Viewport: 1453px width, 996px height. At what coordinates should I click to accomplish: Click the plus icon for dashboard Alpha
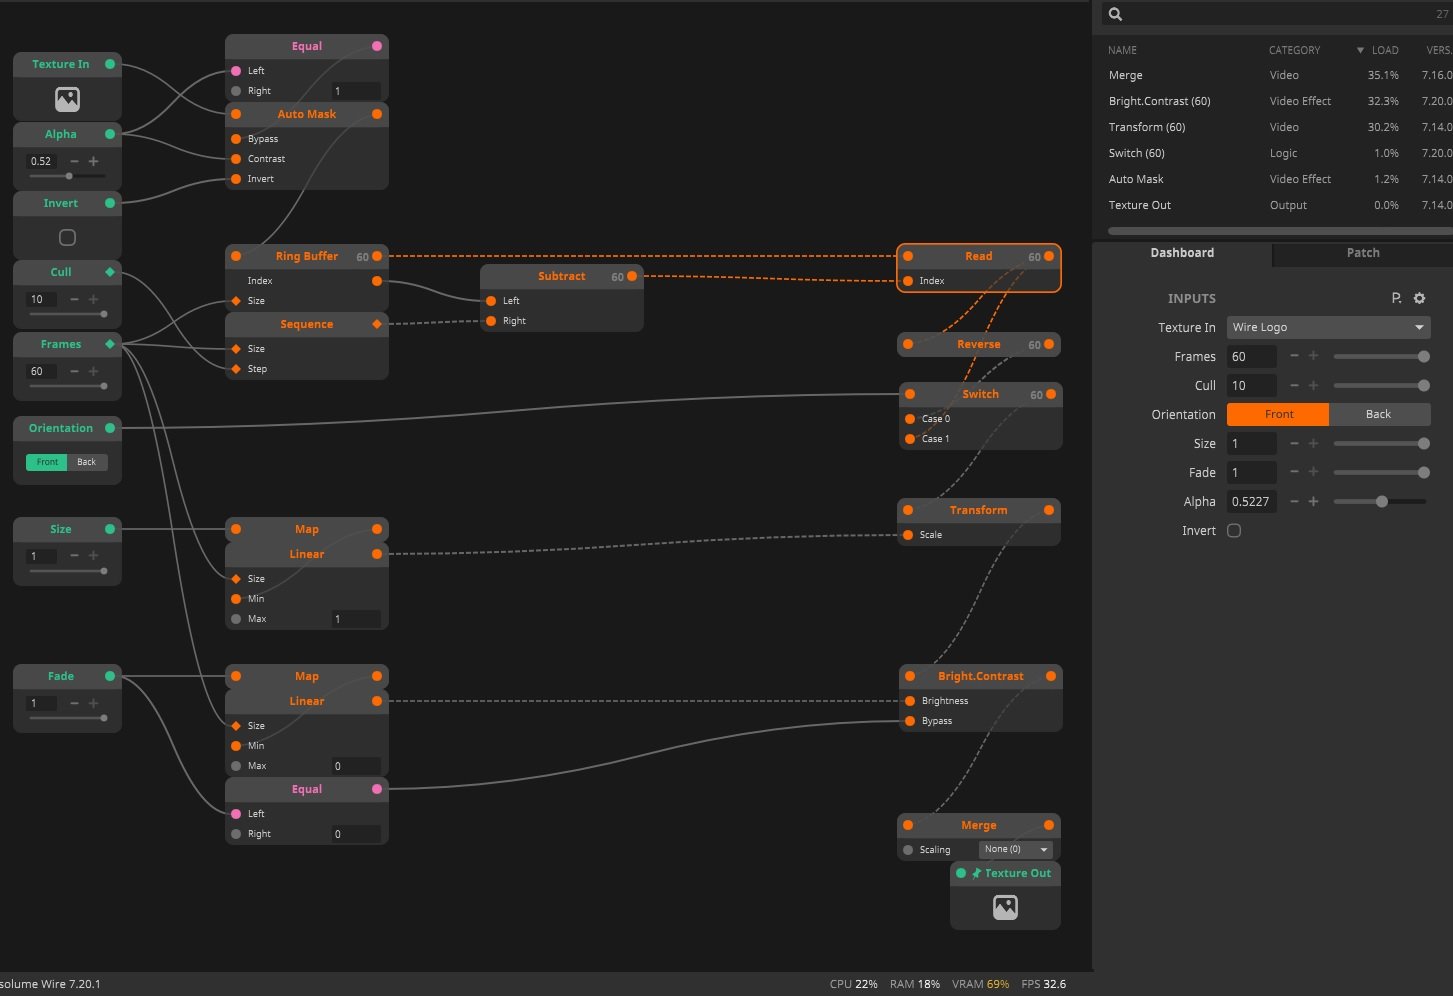(1313, 502)
